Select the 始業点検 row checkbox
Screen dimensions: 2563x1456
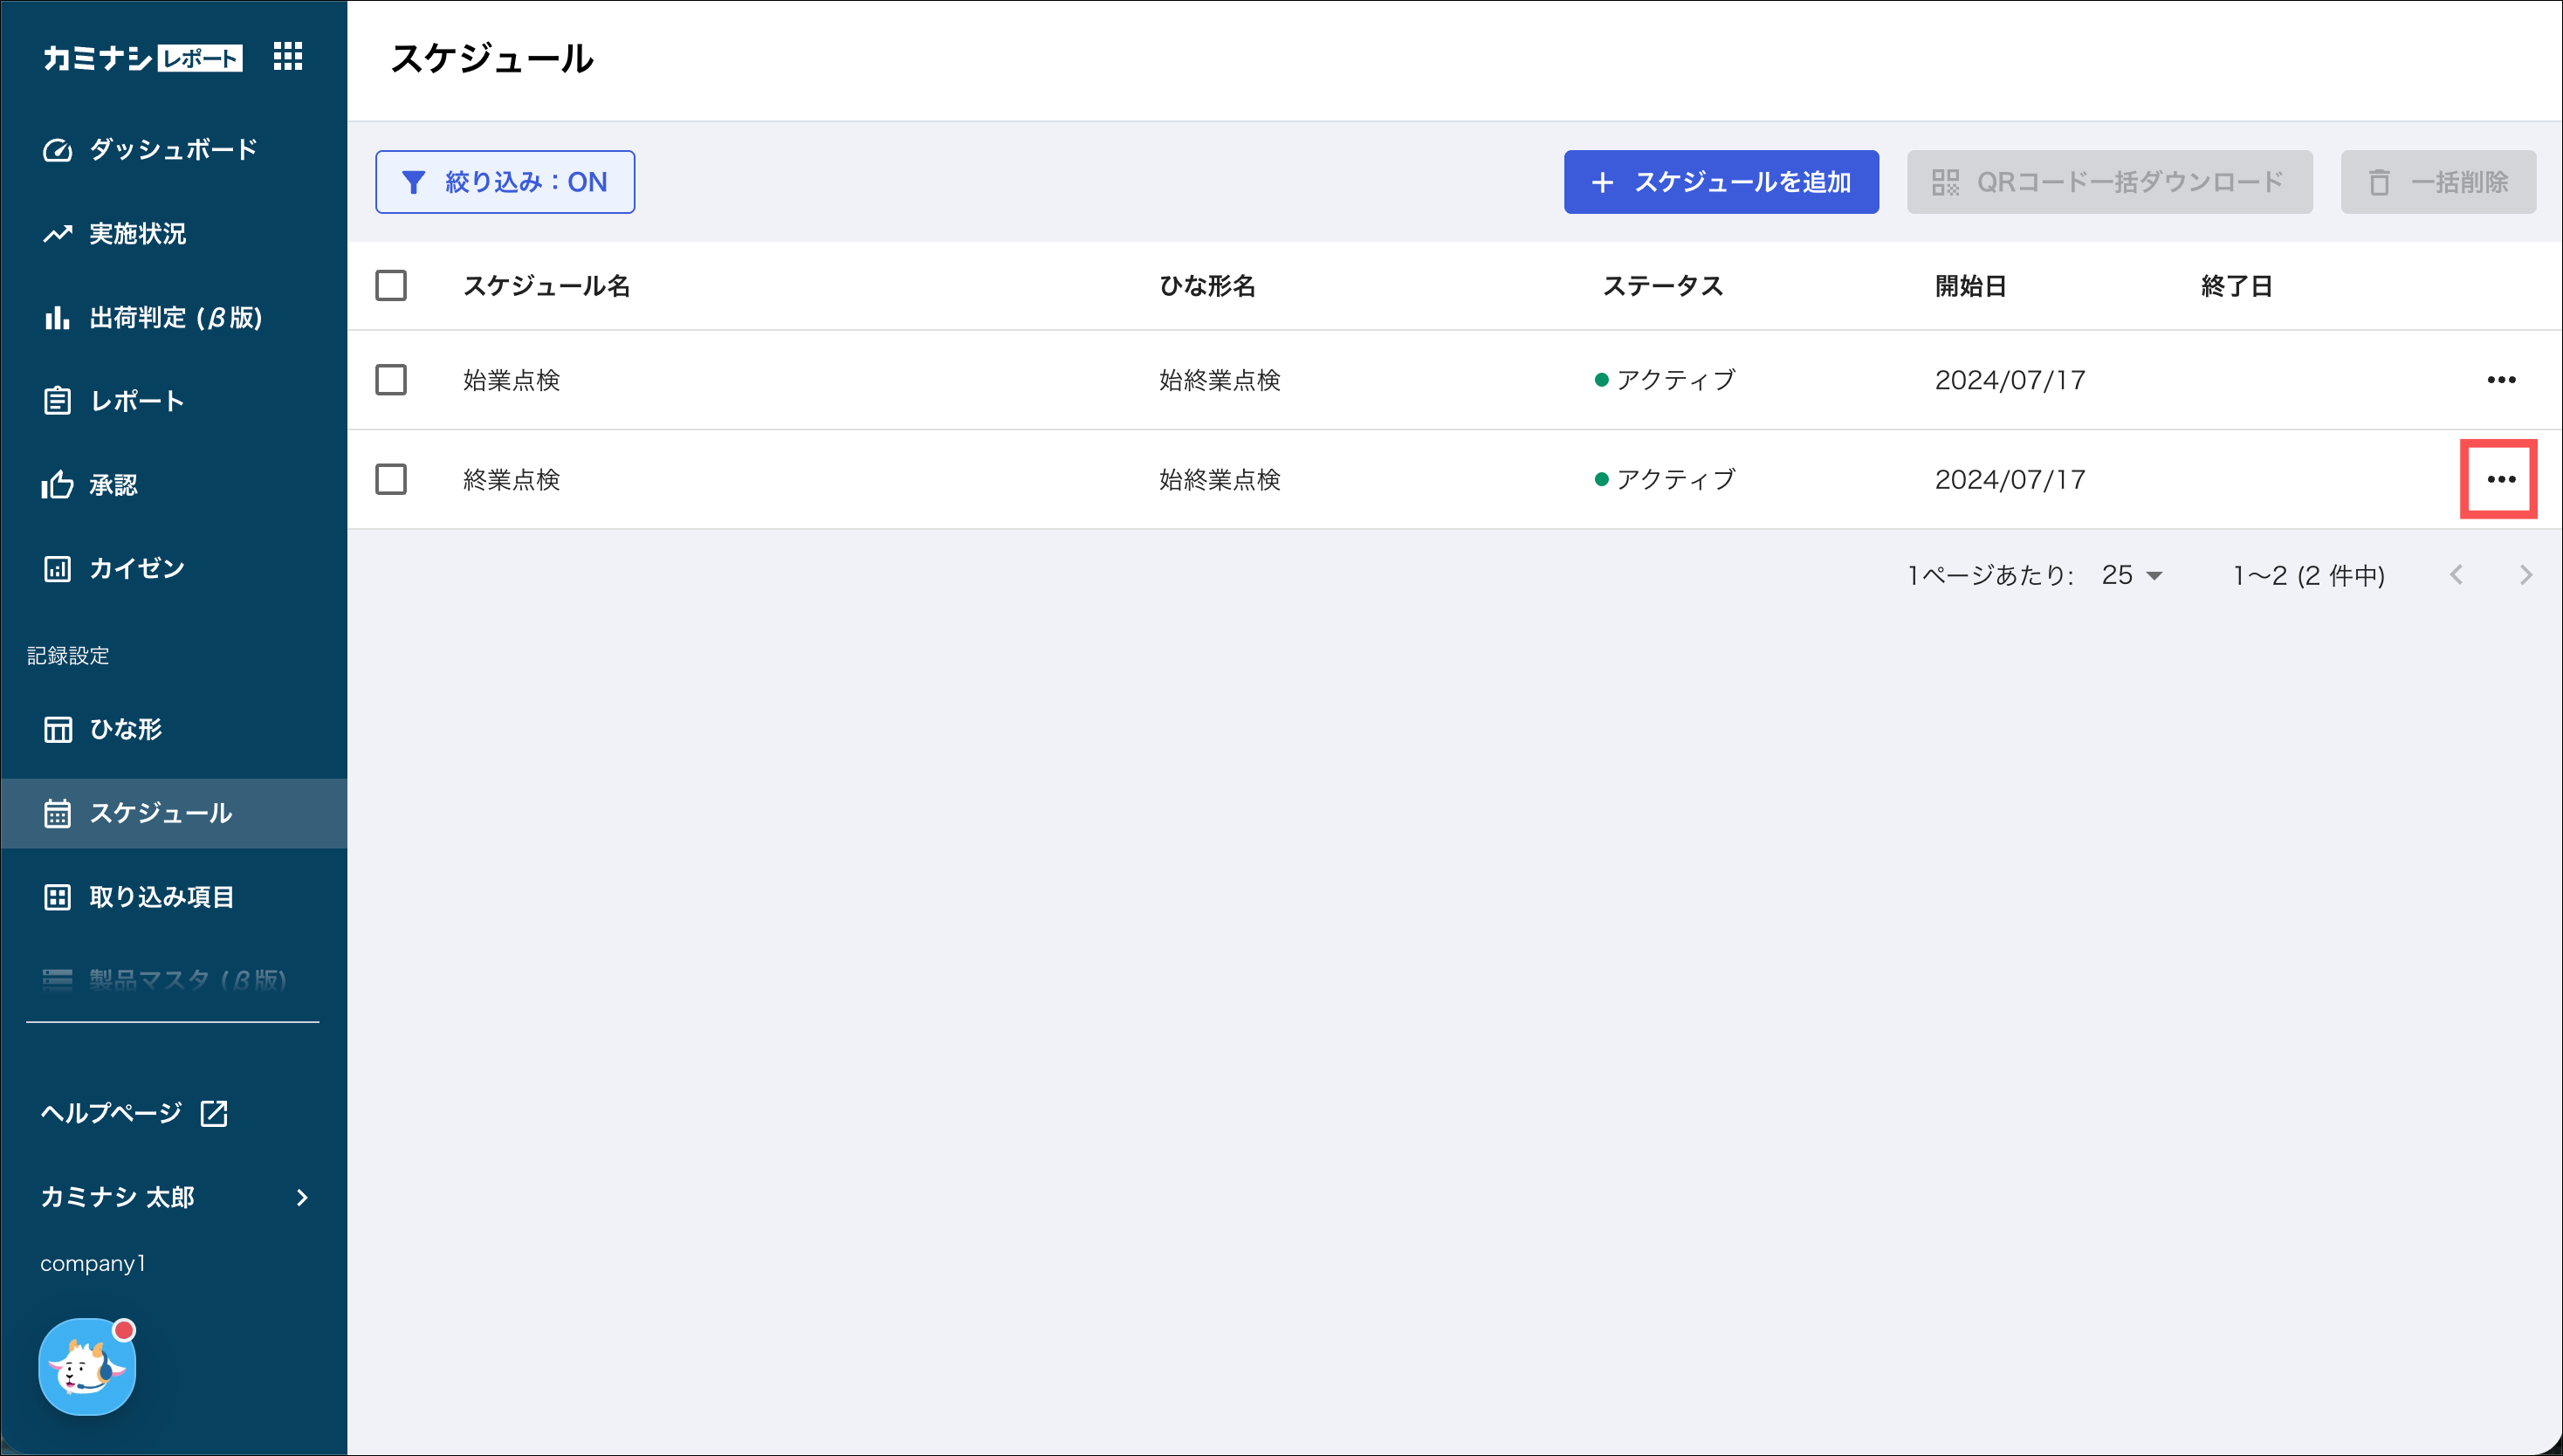[x=391, y=380]
